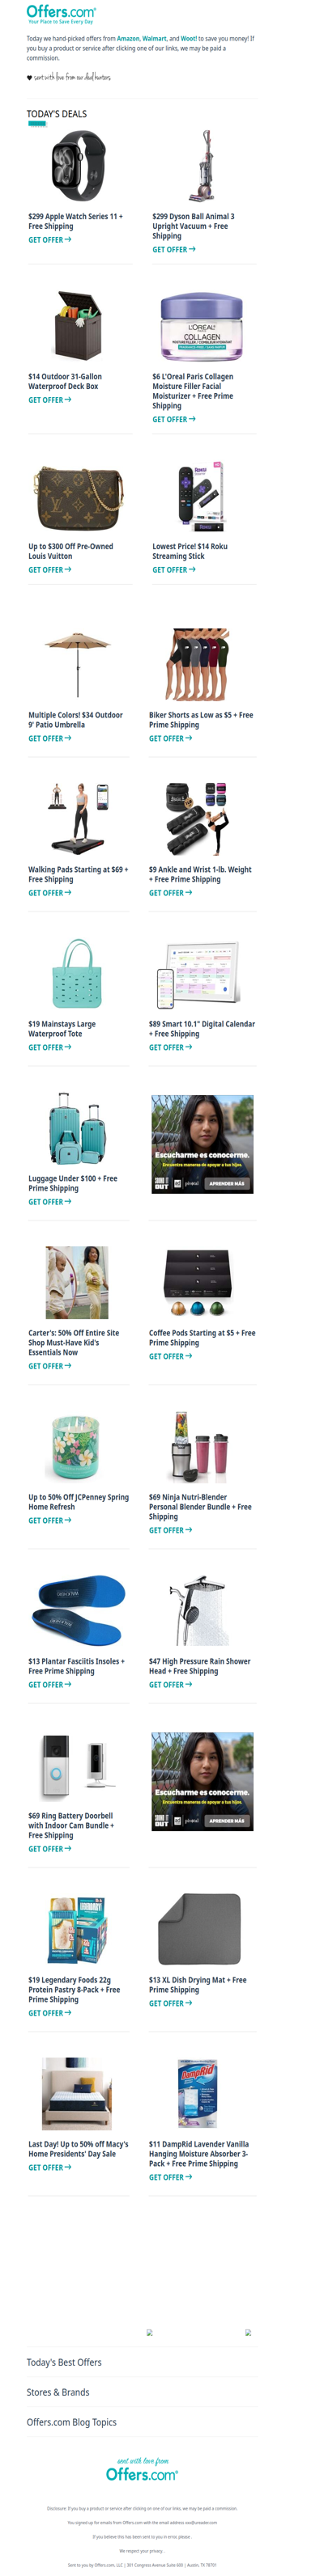
Task: Open the Ninja Nutri-Blender product image
Action: pos(199,1447)
